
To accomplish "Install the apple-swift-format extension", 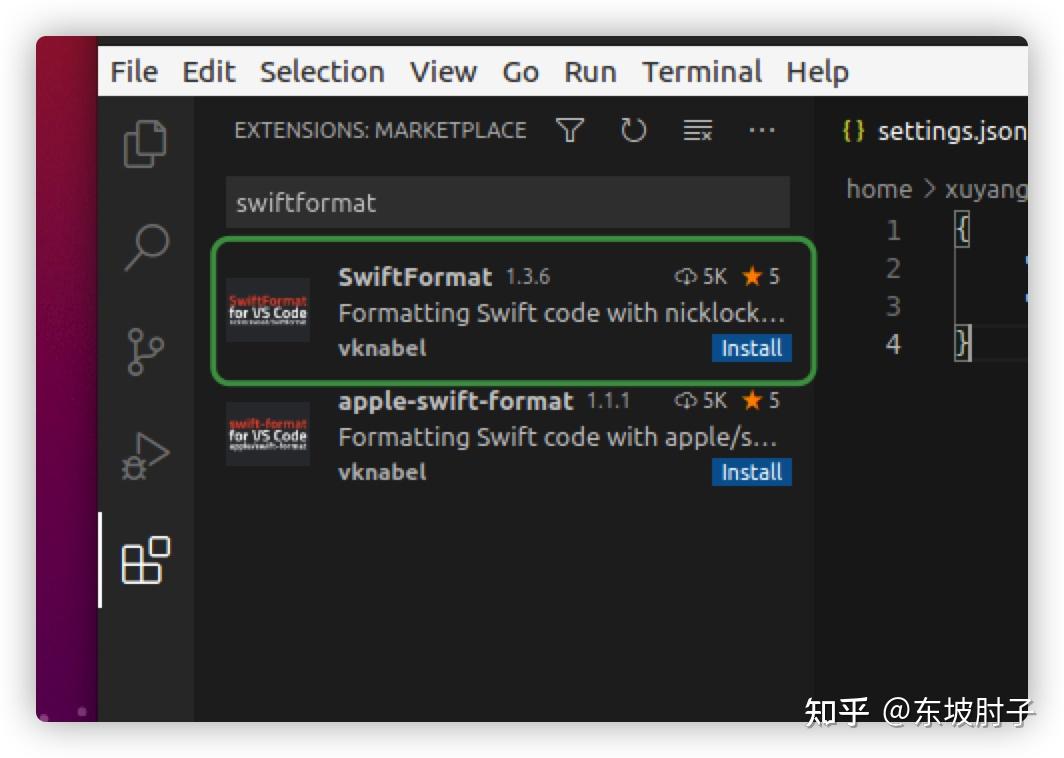I will pyautogui.click(x=751, y=472).
